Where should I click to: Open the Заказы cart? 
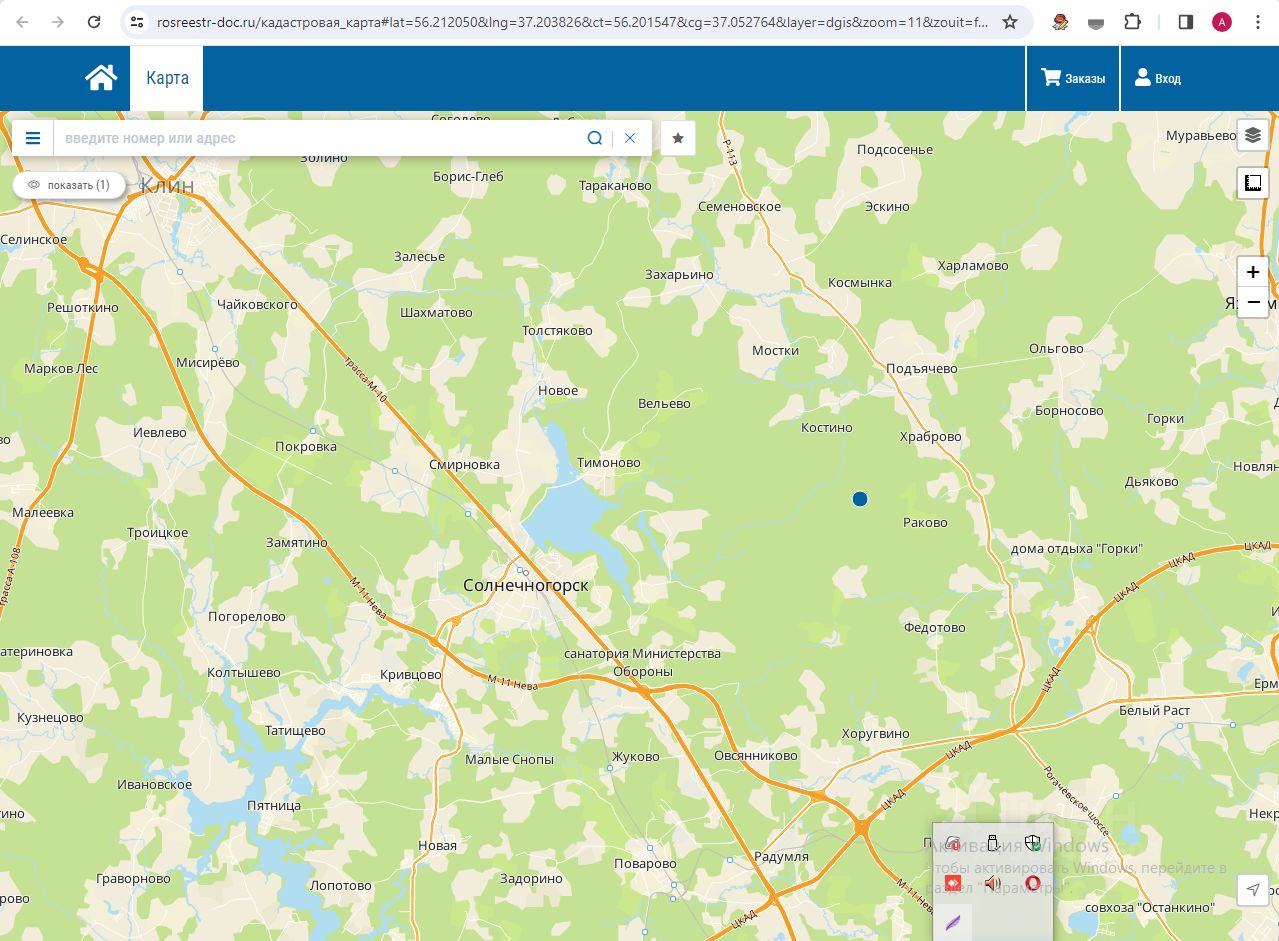pyautogui.click(x=1073, y=78)
